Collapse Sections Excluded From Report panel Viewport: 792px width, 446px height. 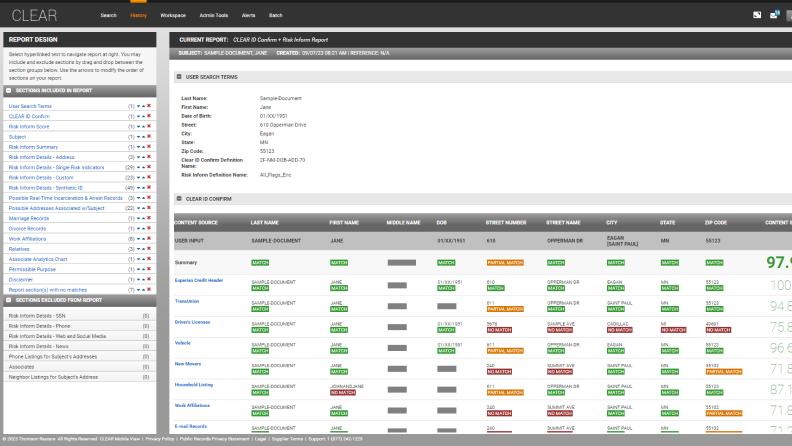tap(10, 300)
